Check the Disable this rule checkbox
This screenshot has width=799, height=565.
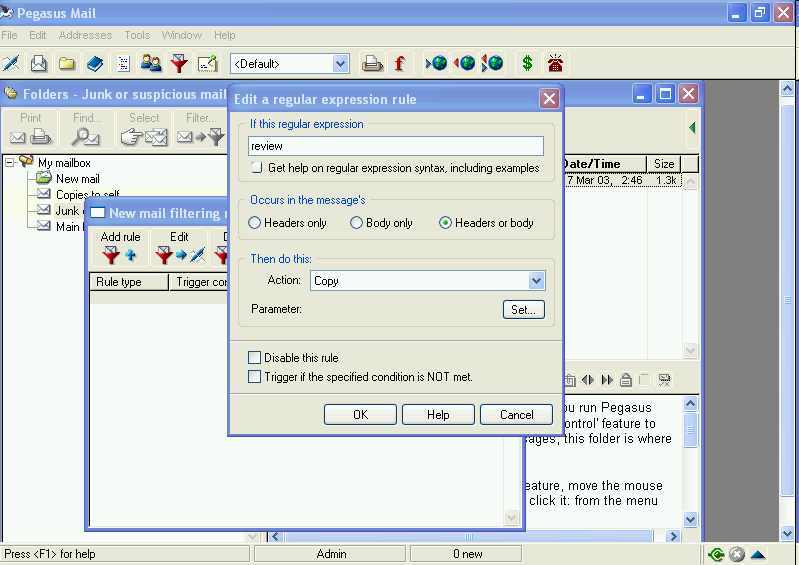[254, 358]
